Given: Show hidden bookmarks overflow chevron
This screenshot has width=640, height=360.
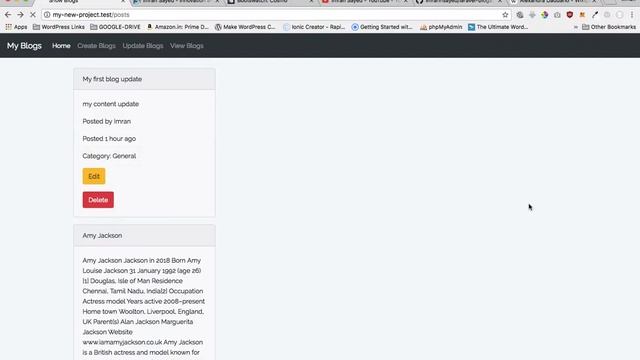Looking at the screenshot, I should click(x=576, y=27).
